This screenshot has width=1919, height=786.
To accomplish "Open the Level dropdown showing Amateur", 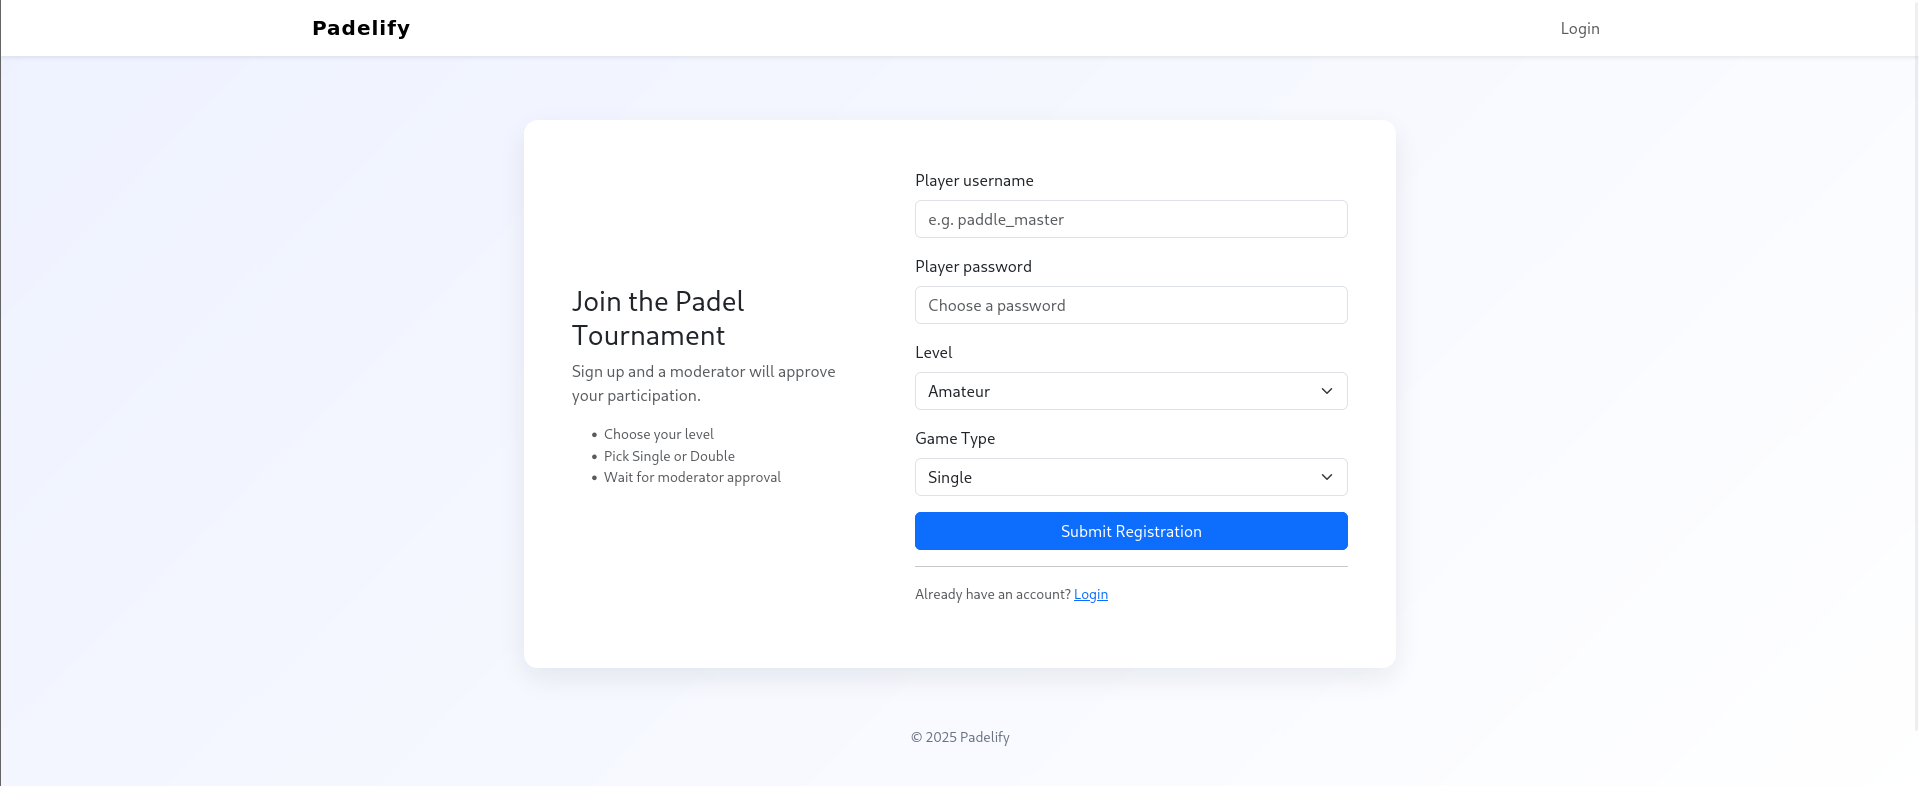I will click(x=1131, y=391).
